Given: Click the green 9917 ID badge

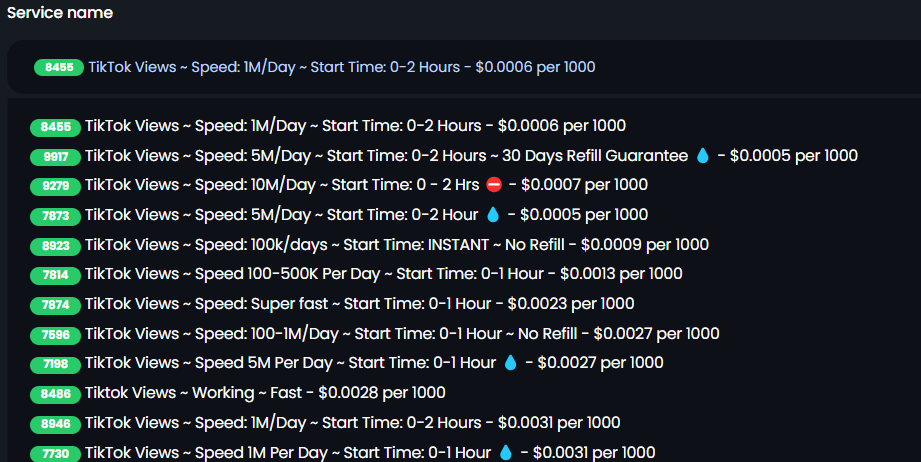Looking at the screenshot, I should 55,157.
